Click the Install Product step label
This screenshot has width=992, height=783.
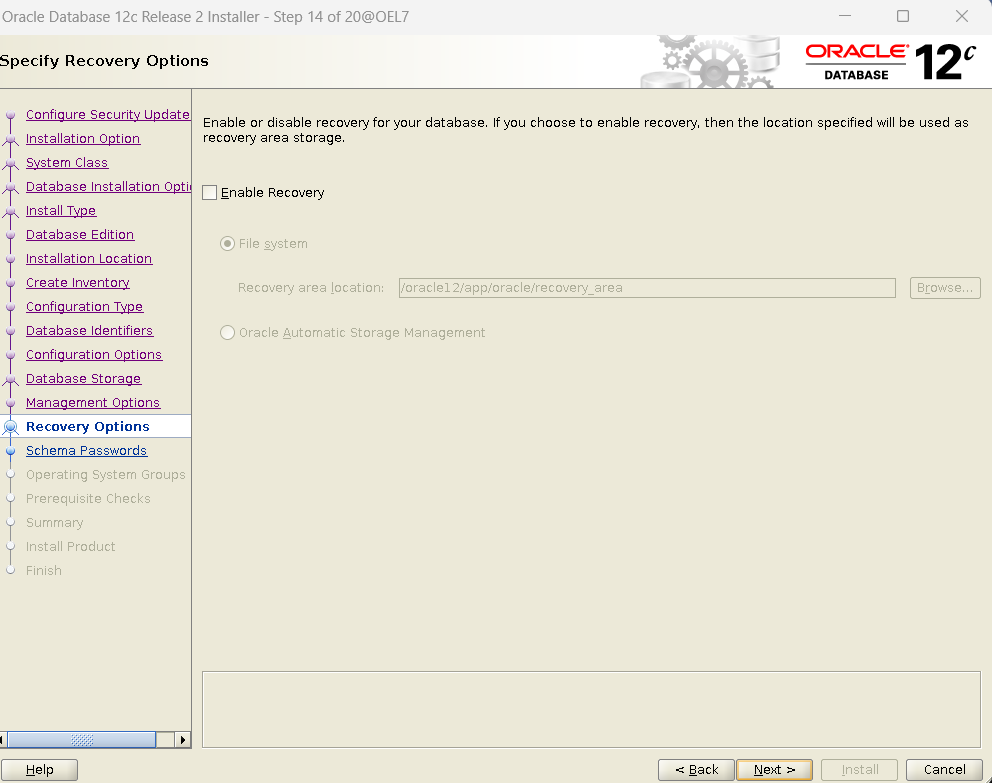click(70, 547)
